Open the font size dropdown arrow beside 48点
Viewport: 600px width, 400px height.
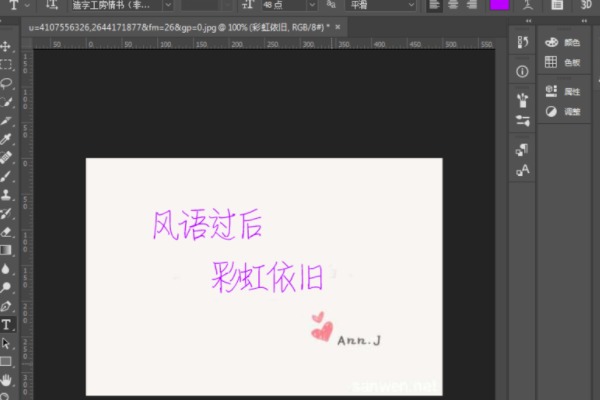[x=312, y=5]
